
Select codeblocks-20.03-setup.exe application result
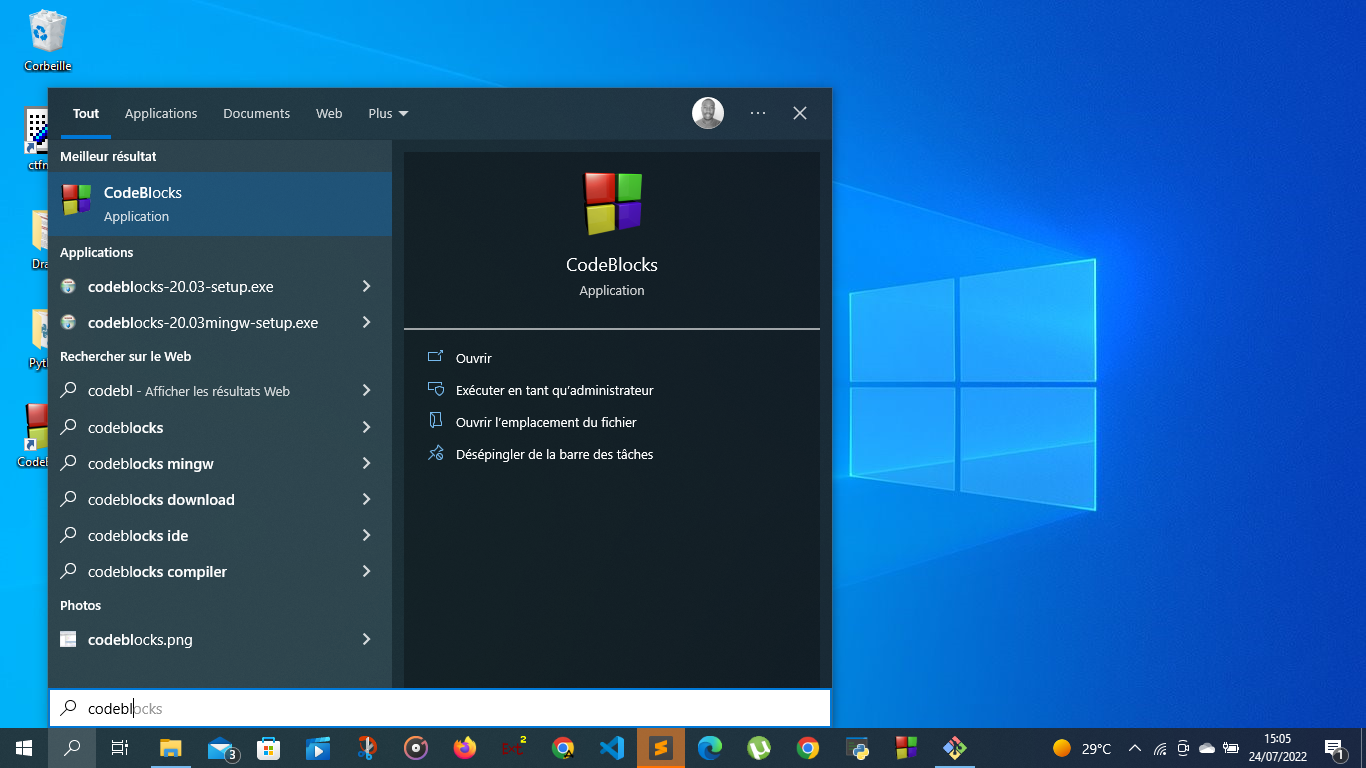(x=200, y=286)
